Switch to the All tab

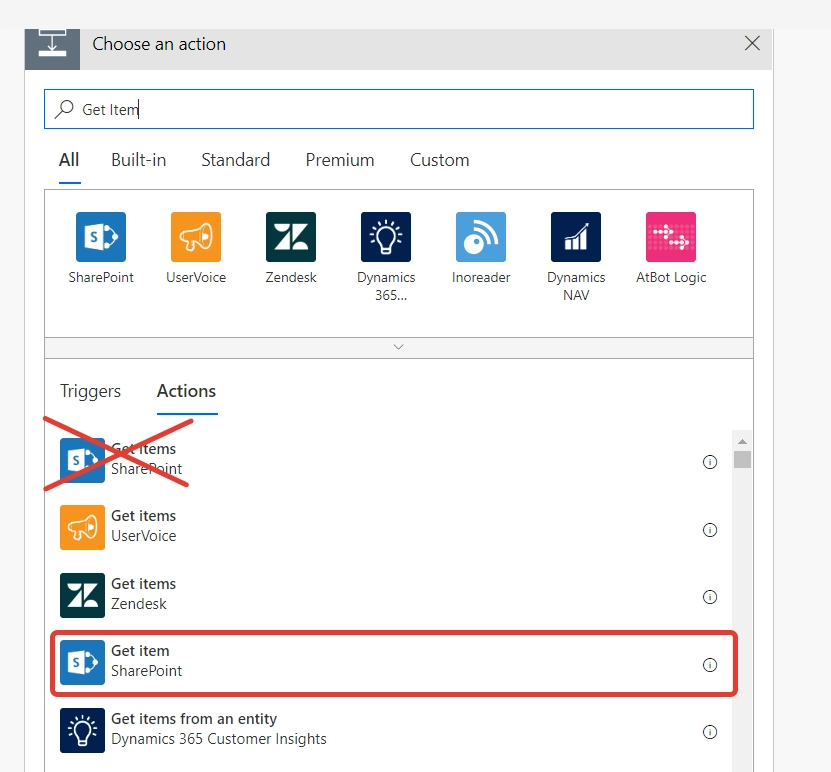pyautogui.click(x=69, y=160)
